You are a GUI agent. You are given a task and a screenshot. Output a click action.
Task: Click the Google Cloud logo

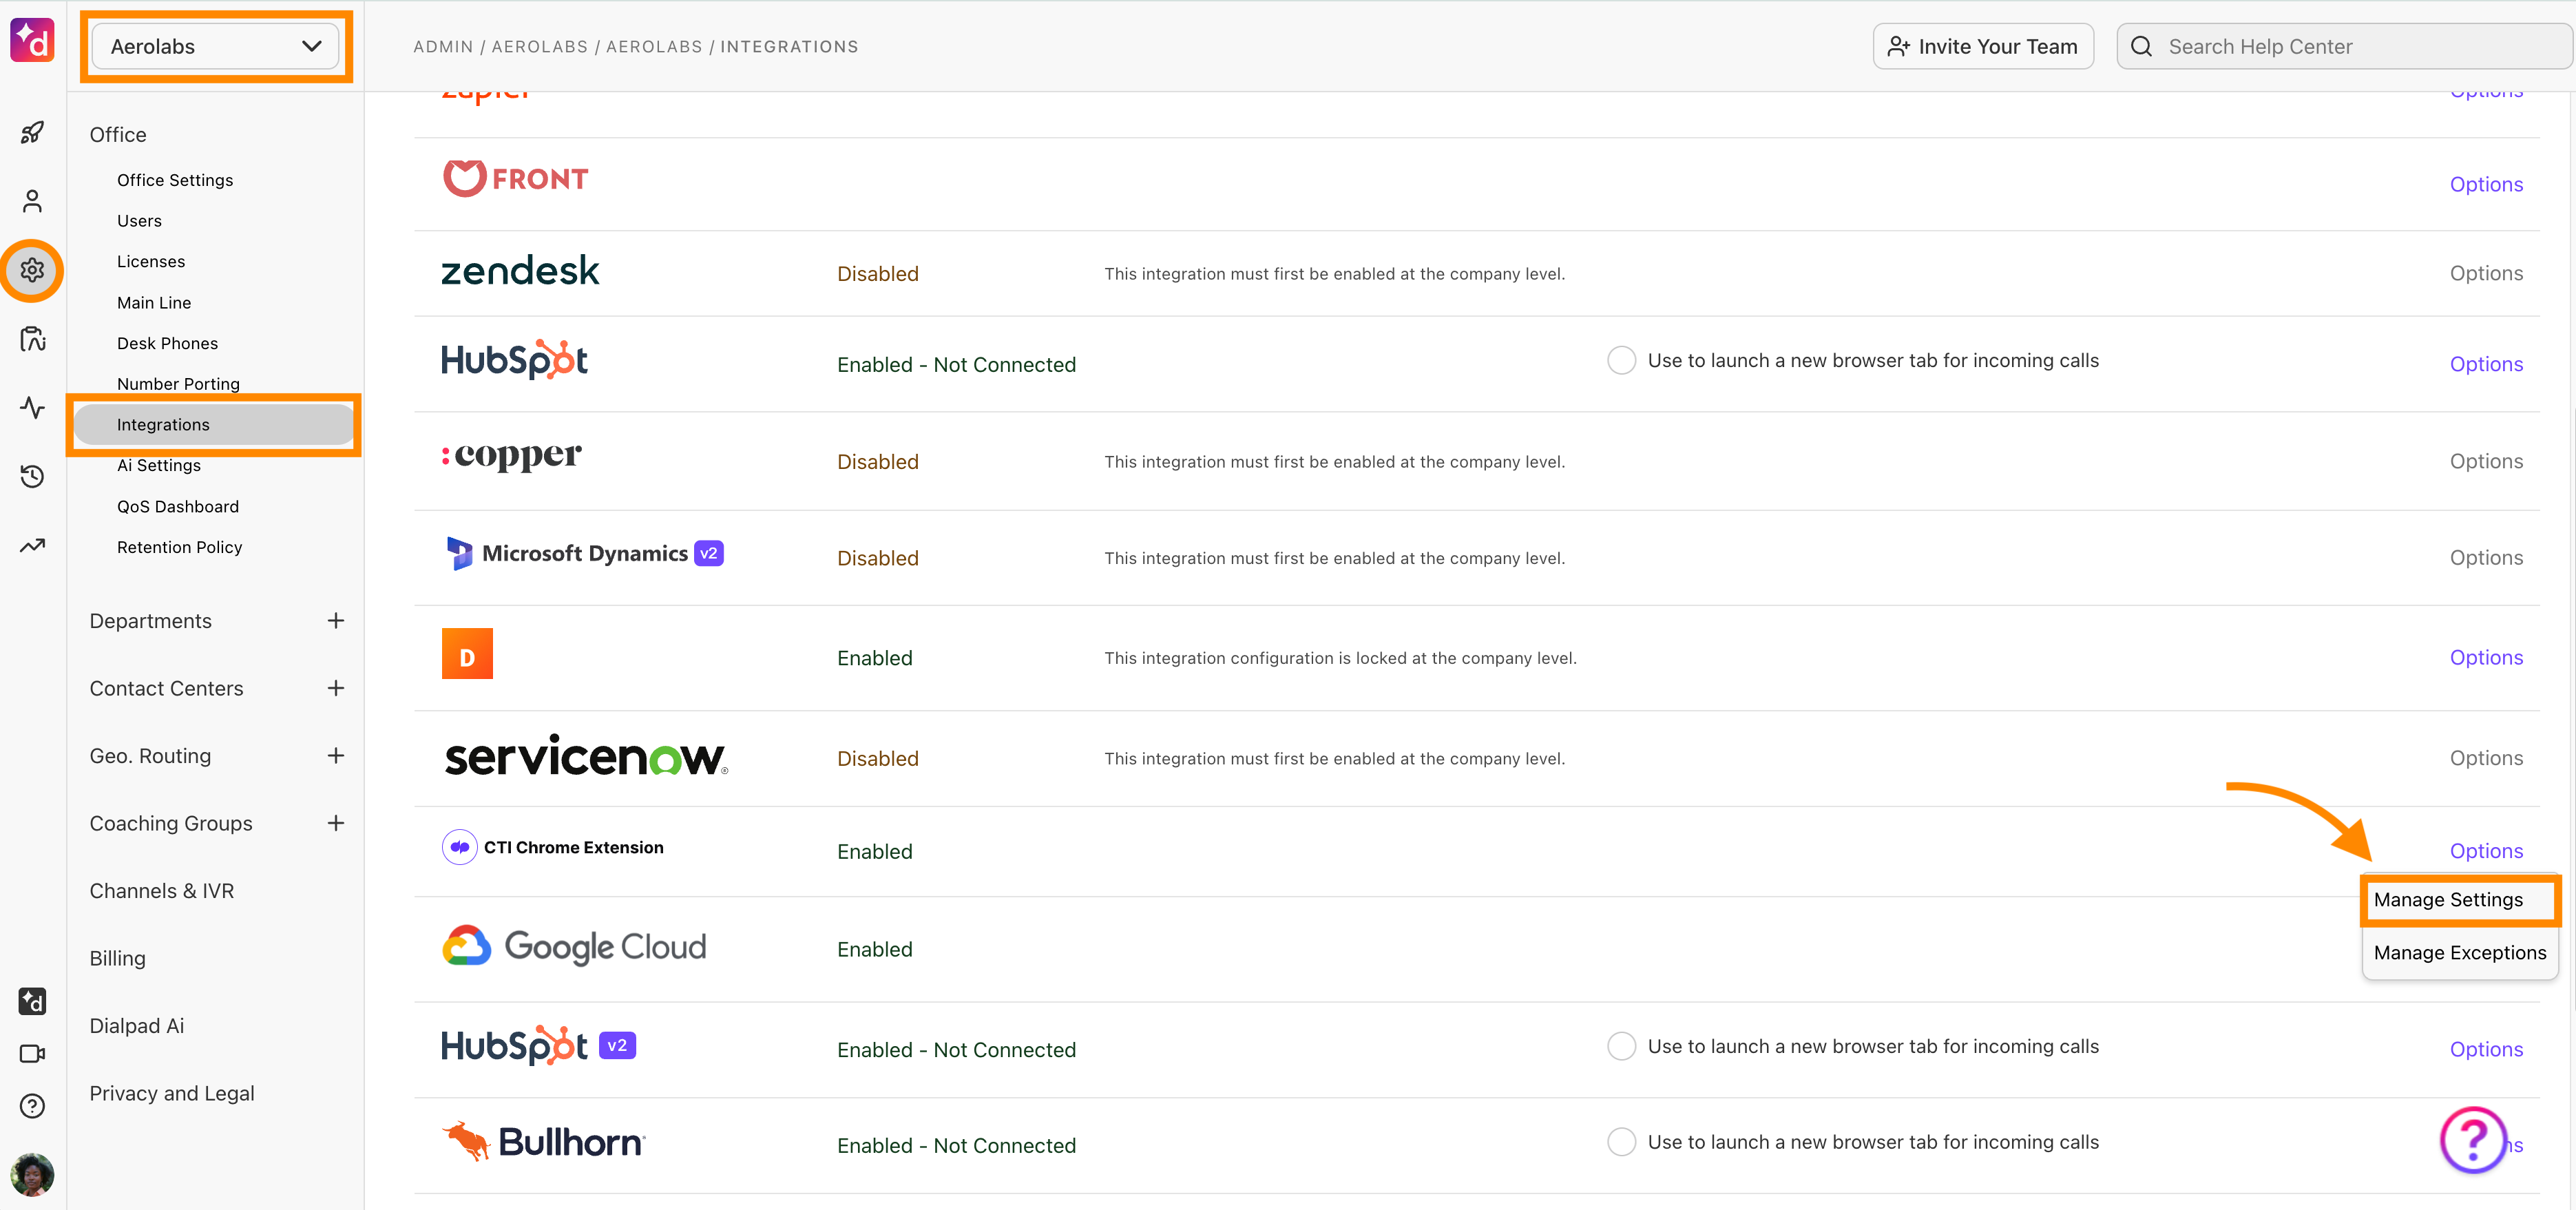click(574, 946)
